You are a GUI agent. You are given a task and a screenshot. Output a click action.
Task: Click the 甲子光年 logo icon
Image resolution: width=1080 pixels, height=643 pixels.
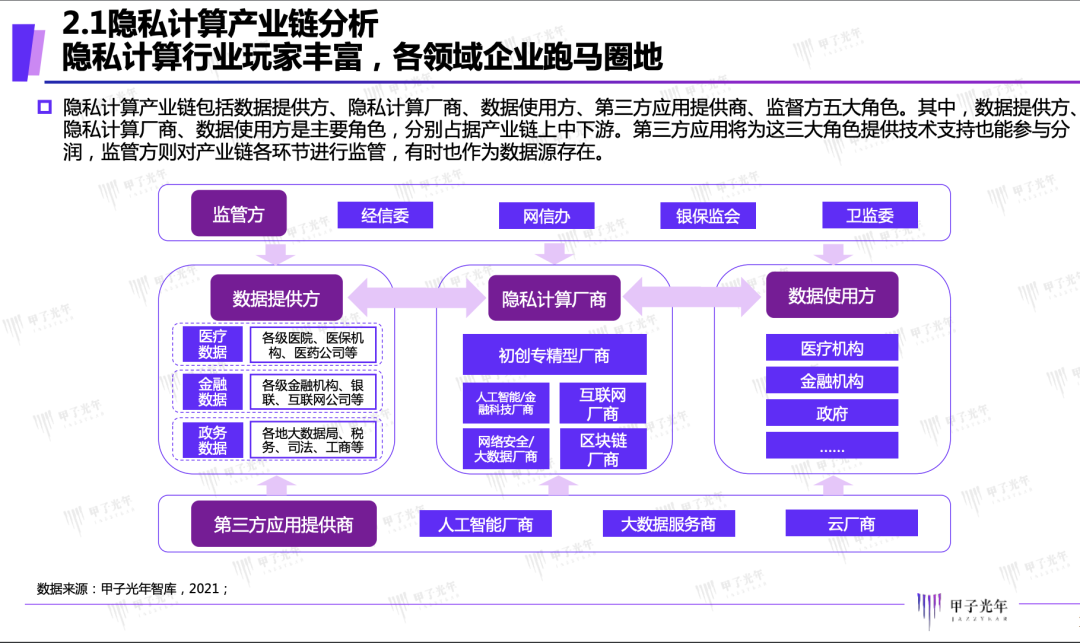click(x=928, y=610)
